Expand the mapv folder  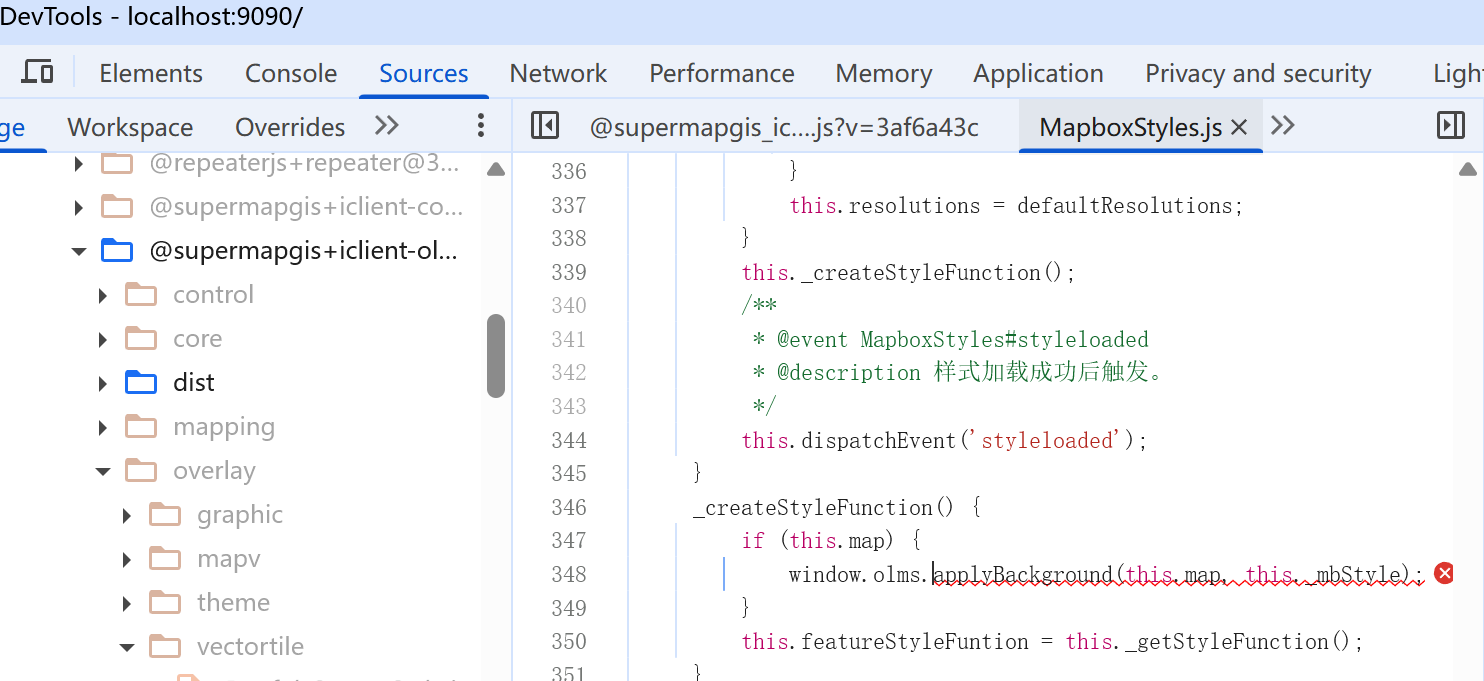[x=127, y=559]
